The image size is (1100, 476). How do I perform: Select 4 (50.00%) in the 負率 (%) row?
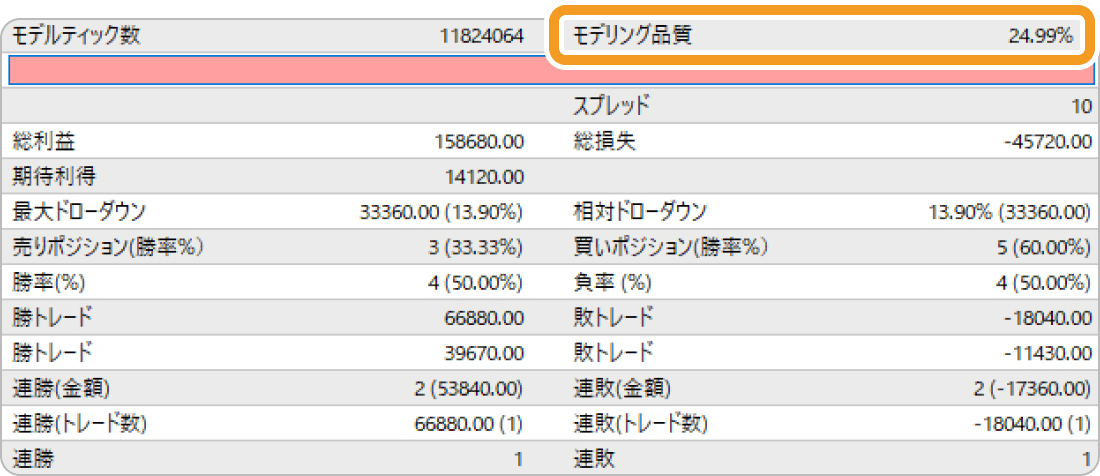1044,283
